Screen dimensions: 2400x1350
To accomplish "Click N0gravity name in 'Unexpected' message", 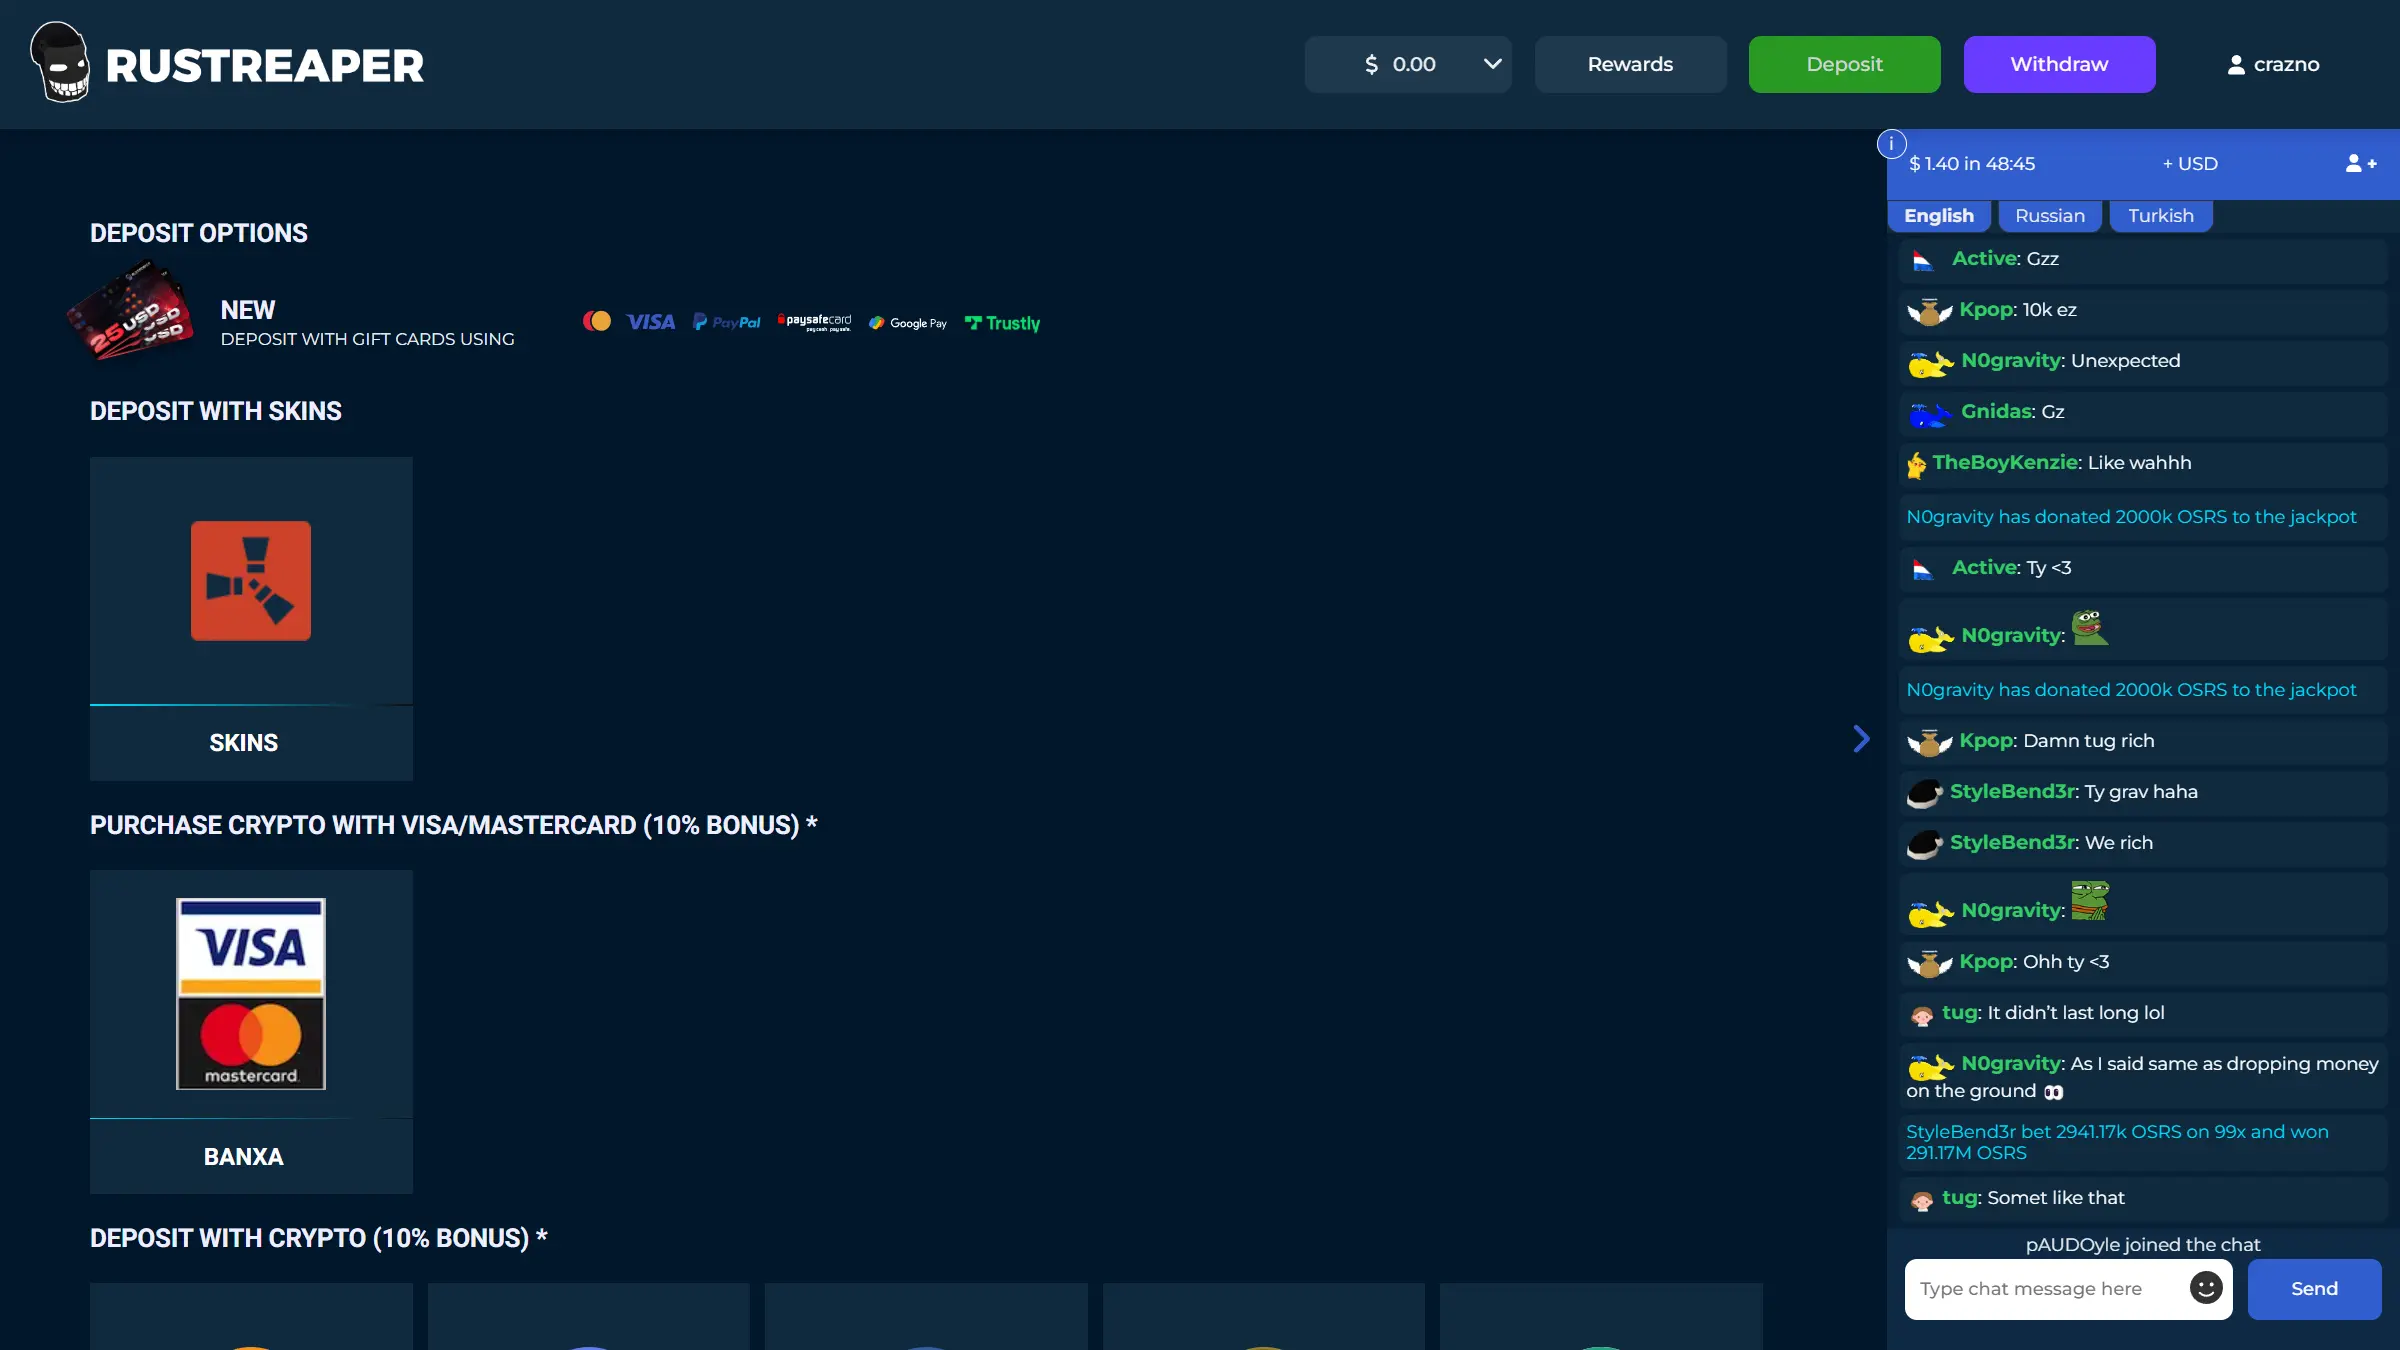I will click(2011, 361).
